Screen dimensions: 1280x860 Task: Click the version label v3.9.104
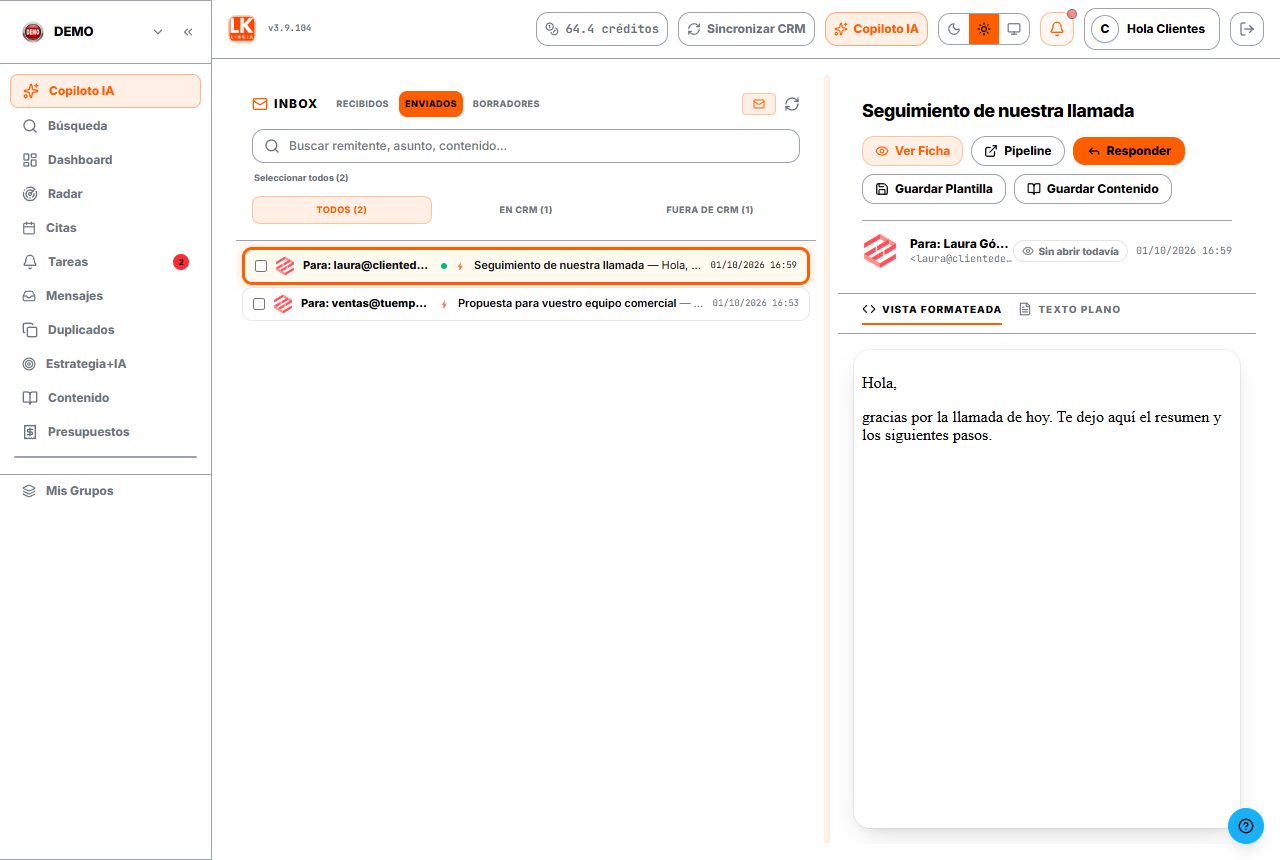[x=290, y=28]
